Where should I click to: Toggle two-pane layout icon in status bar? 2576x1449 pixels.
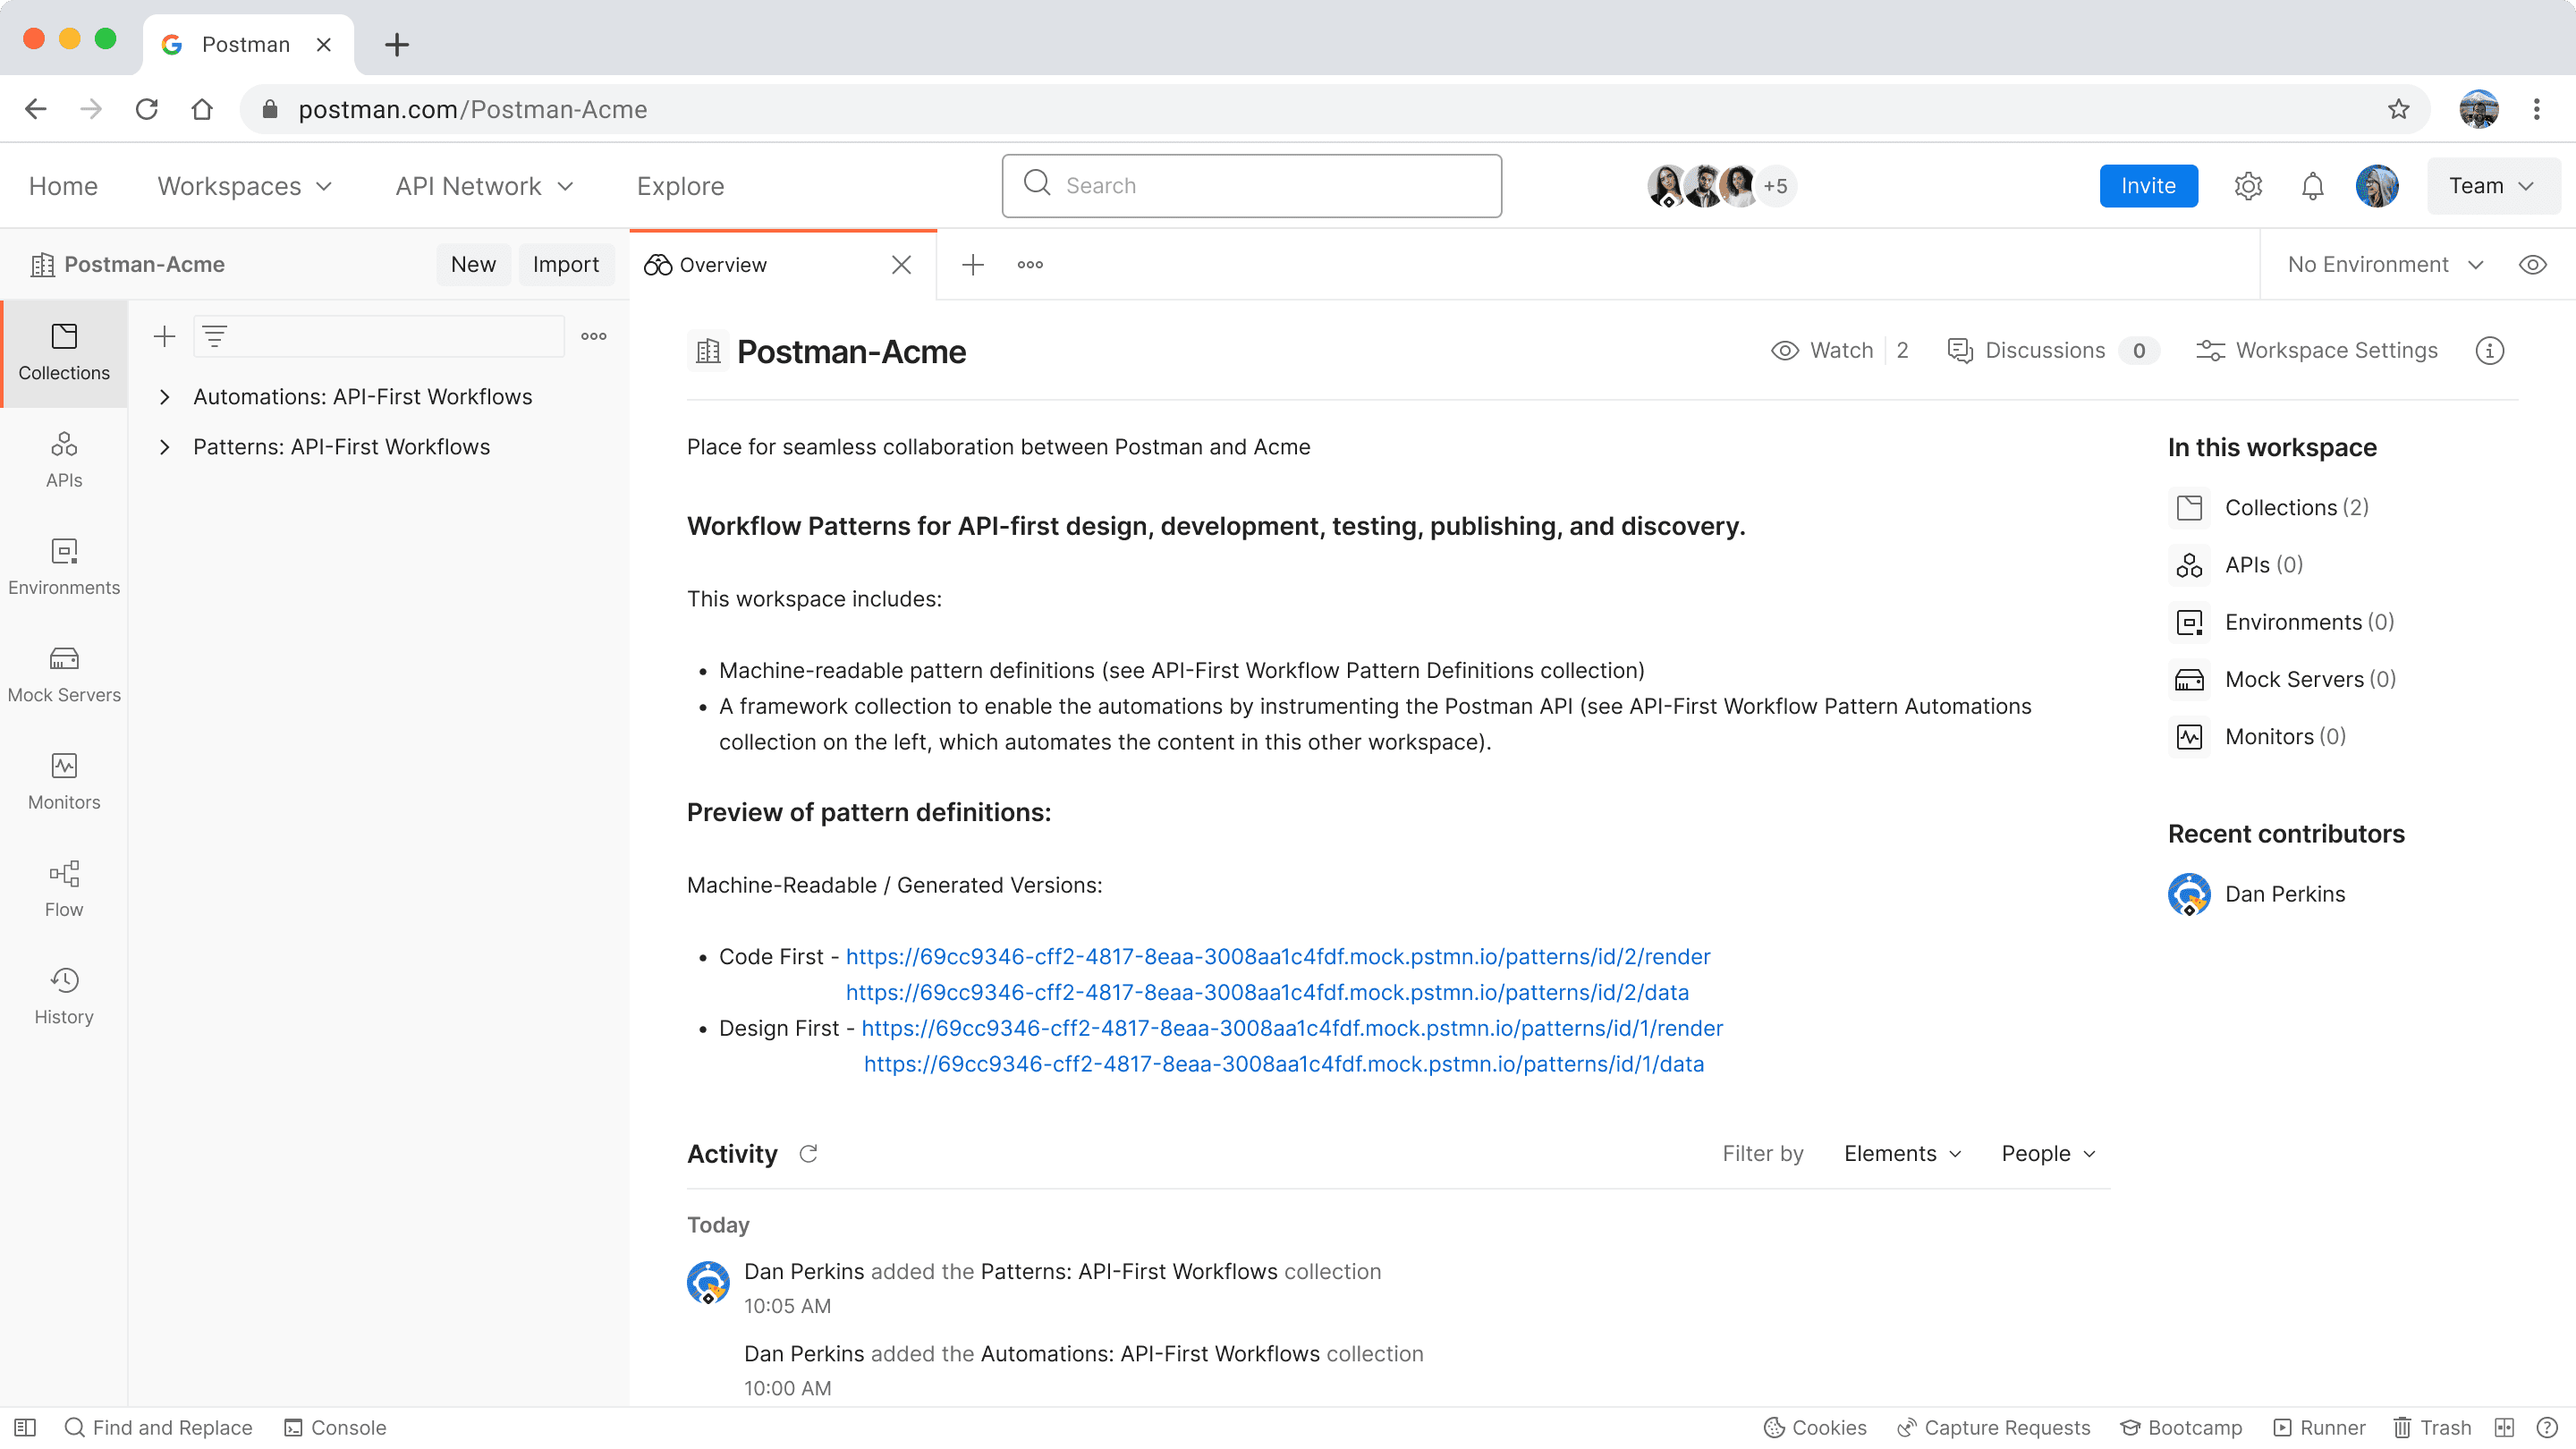pos(2505,1428)
